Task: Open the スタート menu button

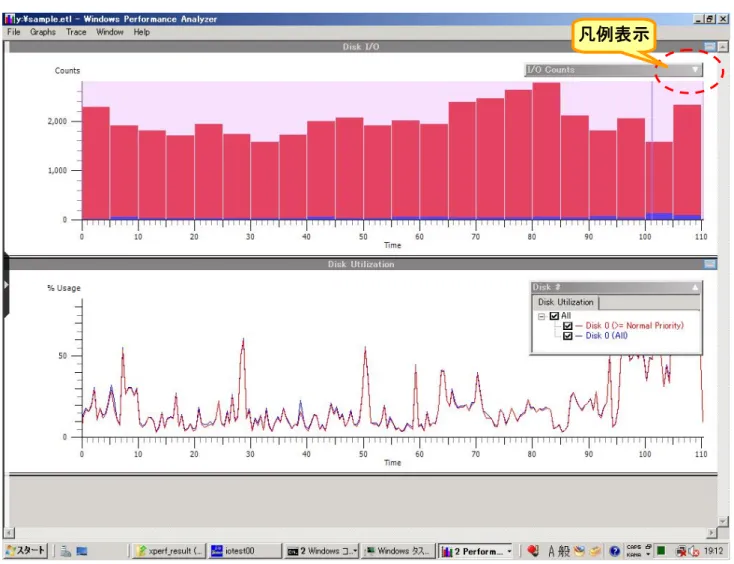Action: (26, 551)
